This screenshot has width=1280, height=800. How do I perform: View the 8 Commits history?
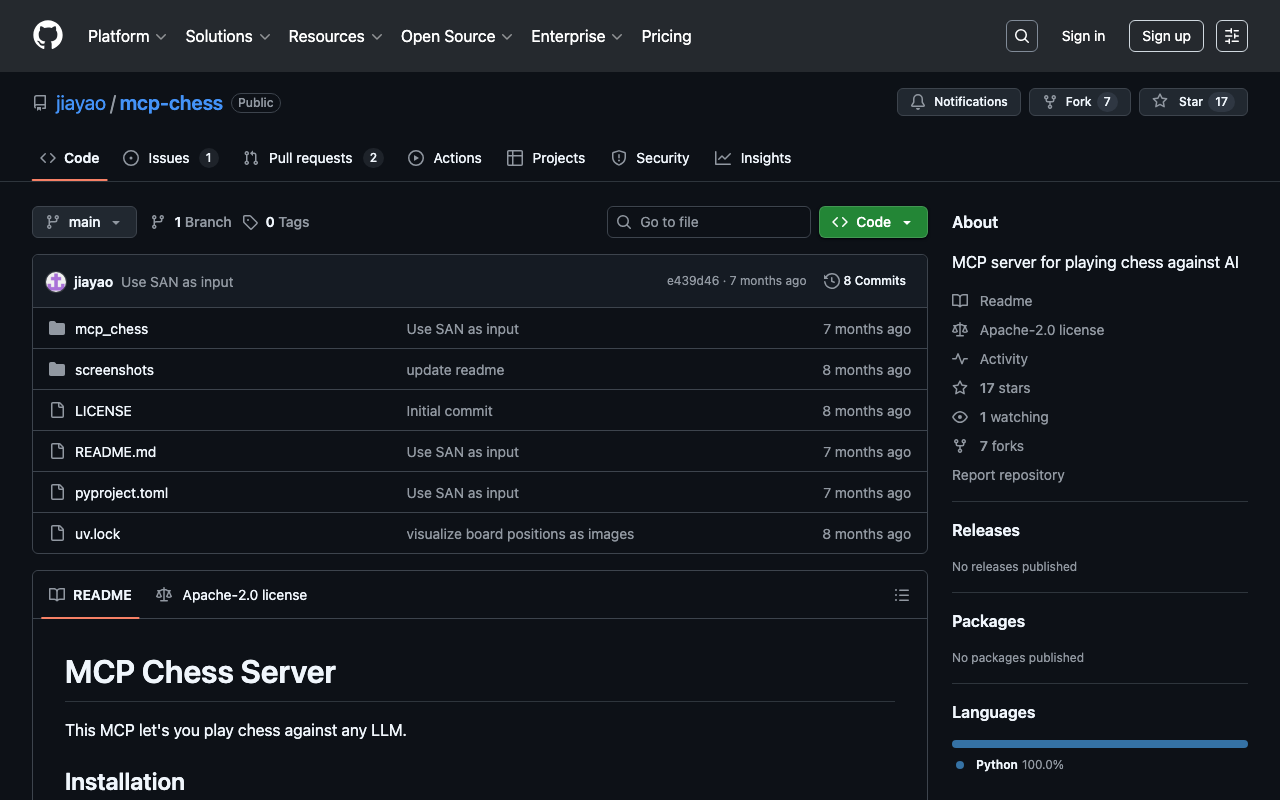click(865, 281)
